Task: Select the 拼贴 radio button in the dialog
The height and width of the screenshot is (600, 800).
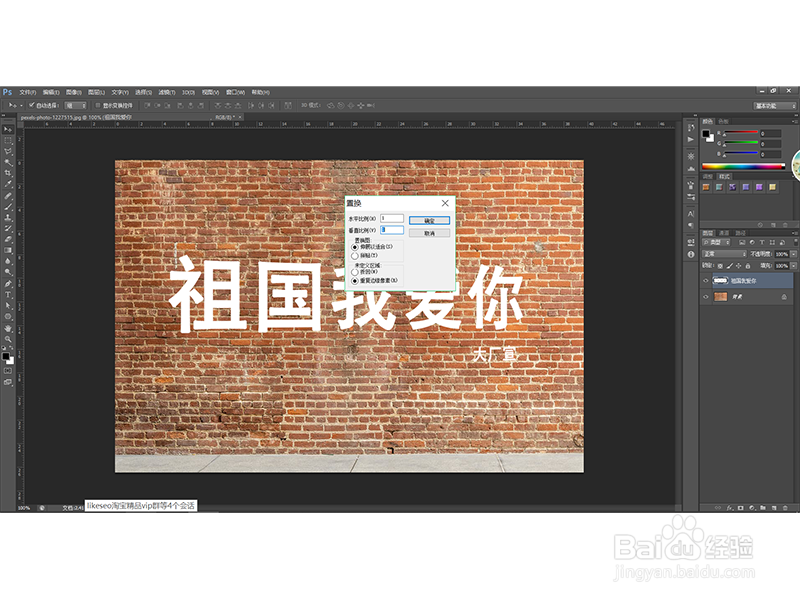Action: 355,255
